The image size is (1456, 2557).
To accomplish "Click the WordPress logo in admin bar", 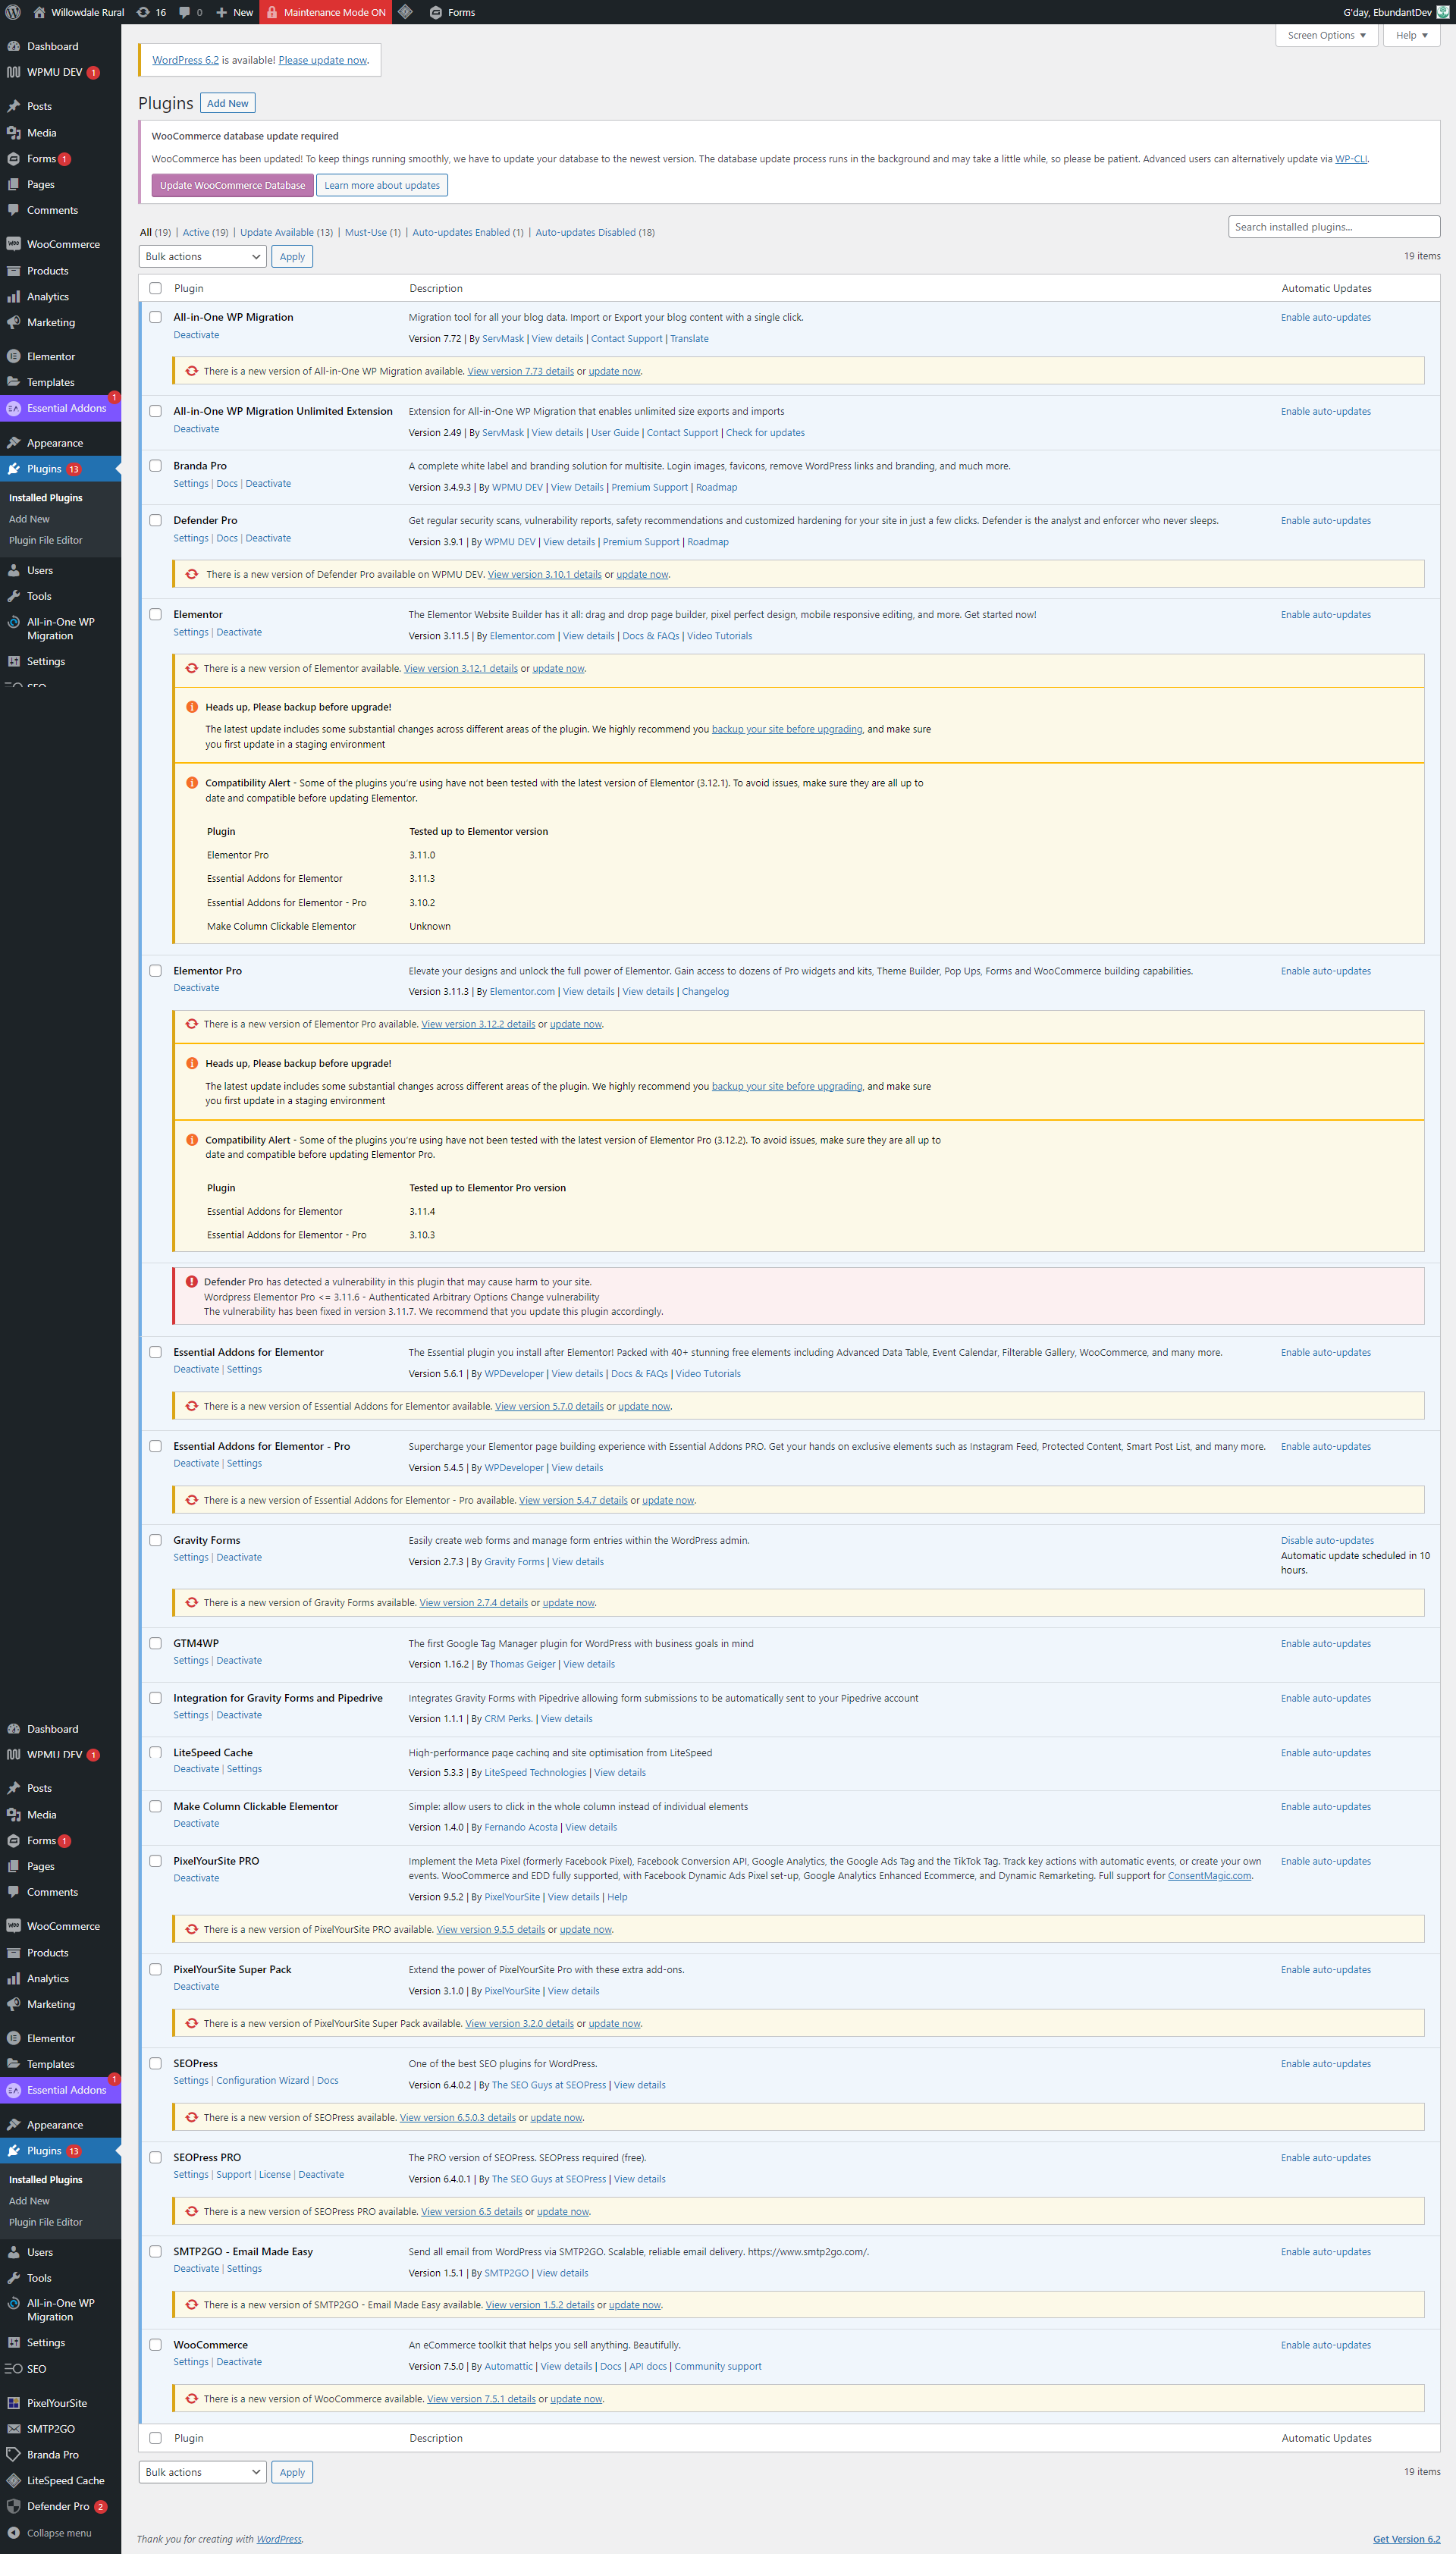I will 13,12.
